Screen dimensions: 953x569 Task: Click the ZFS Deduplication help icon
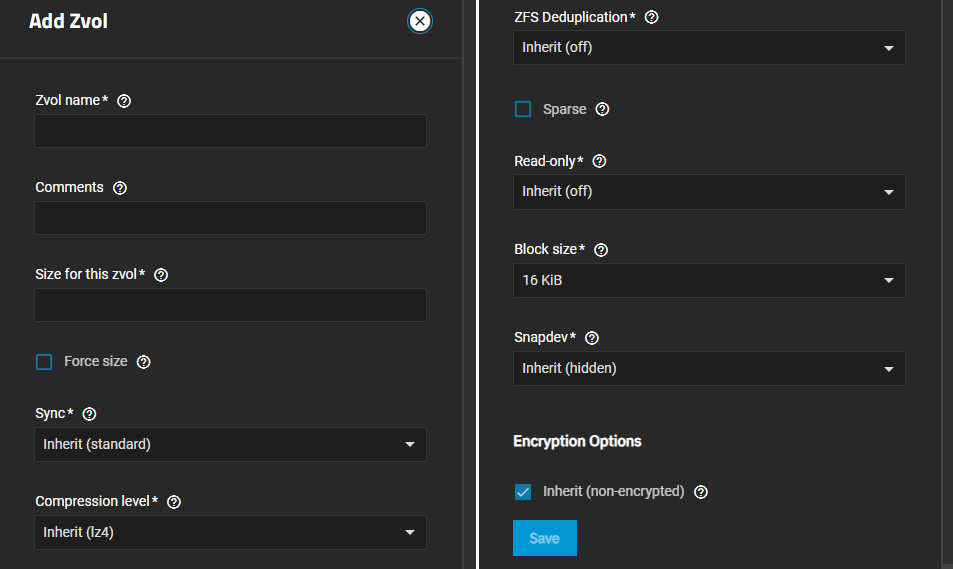[x=652, y=18]
